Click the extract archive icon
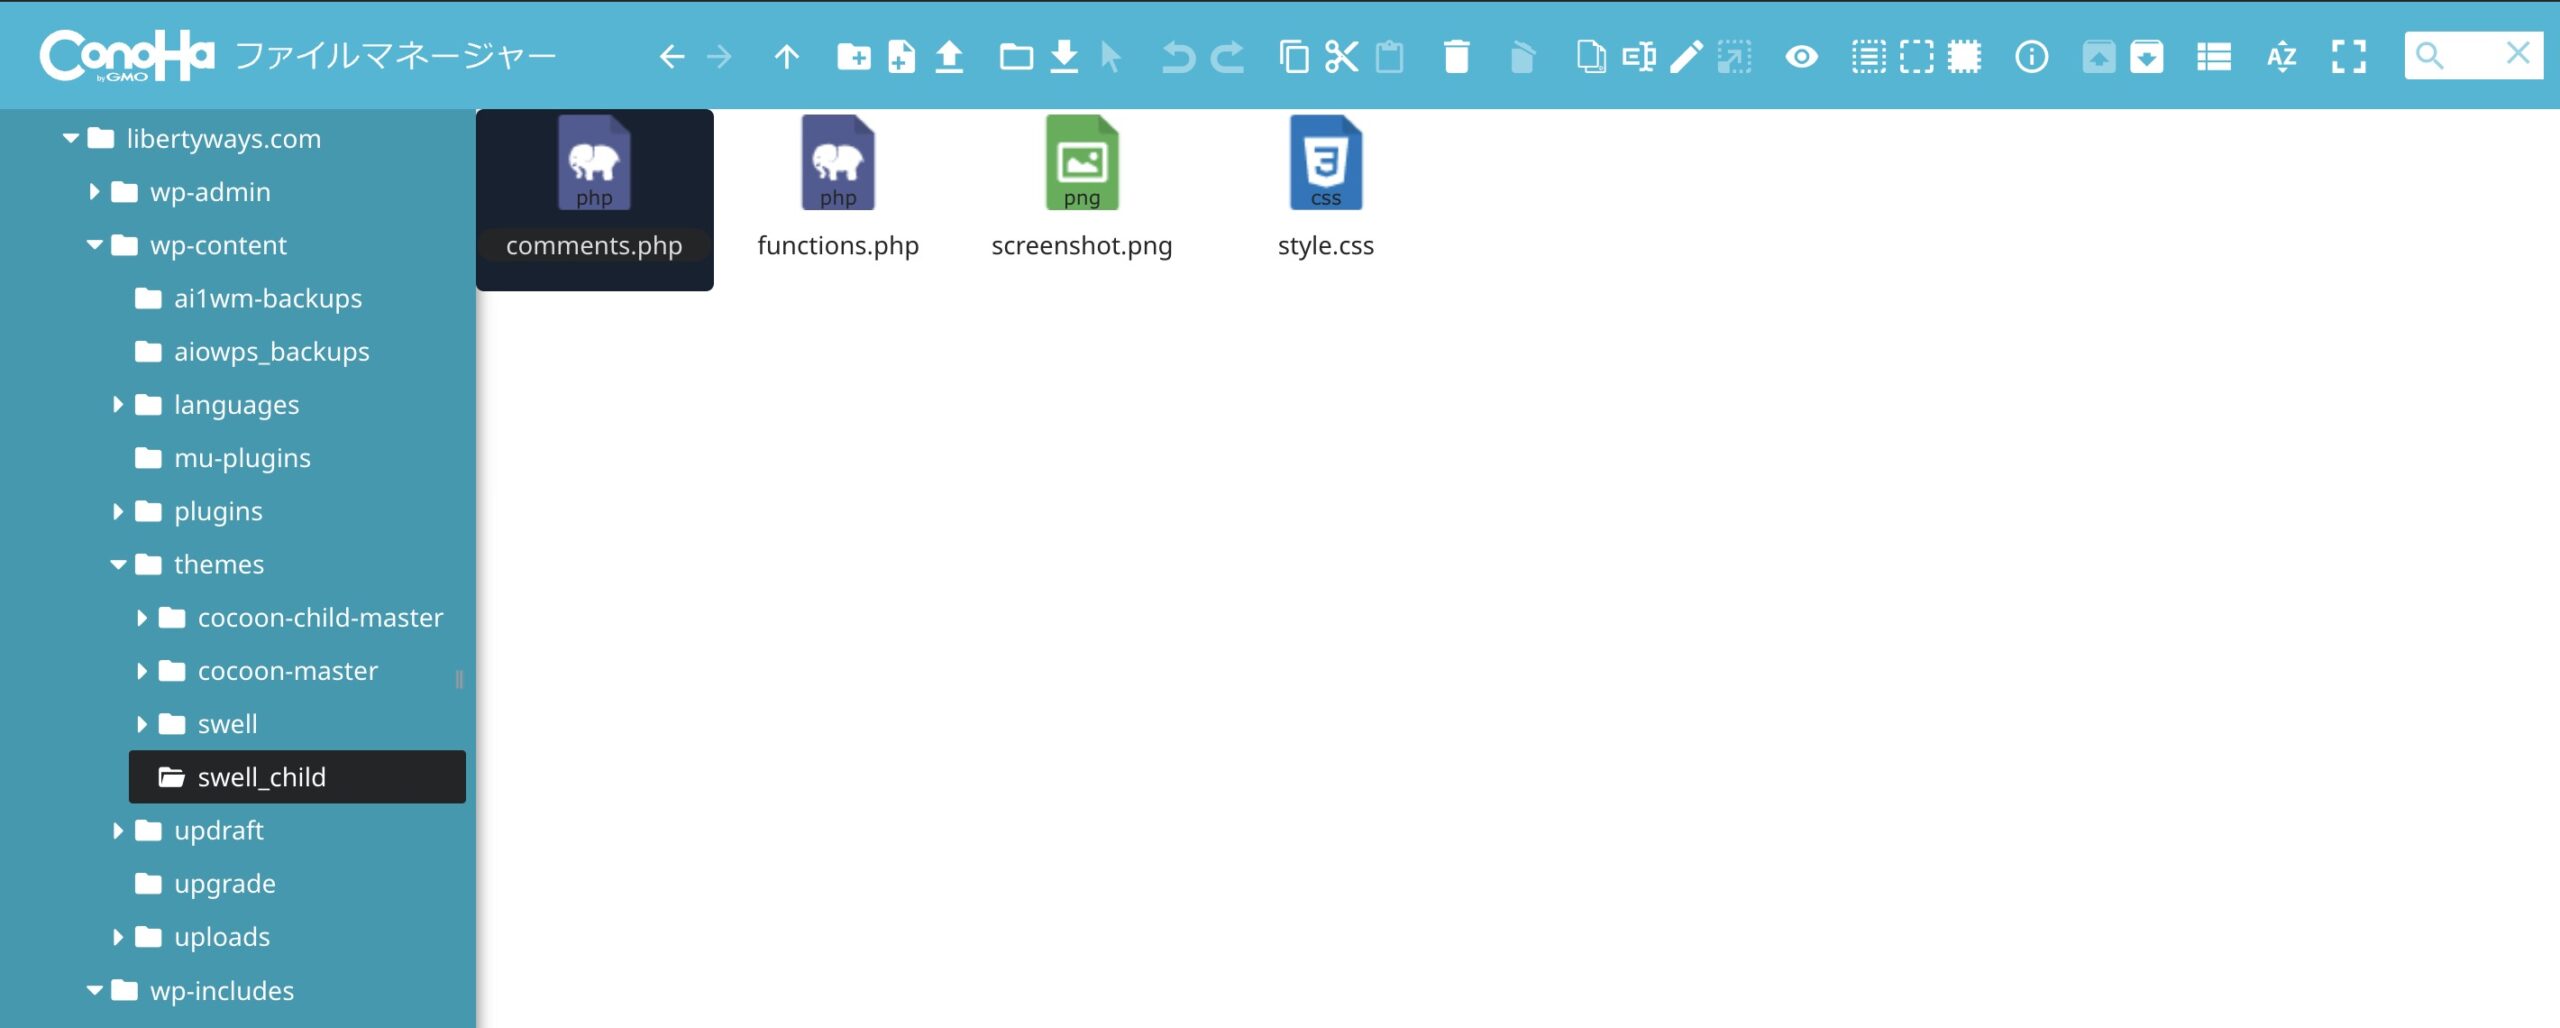2560x1028 pixels. 2098,57
